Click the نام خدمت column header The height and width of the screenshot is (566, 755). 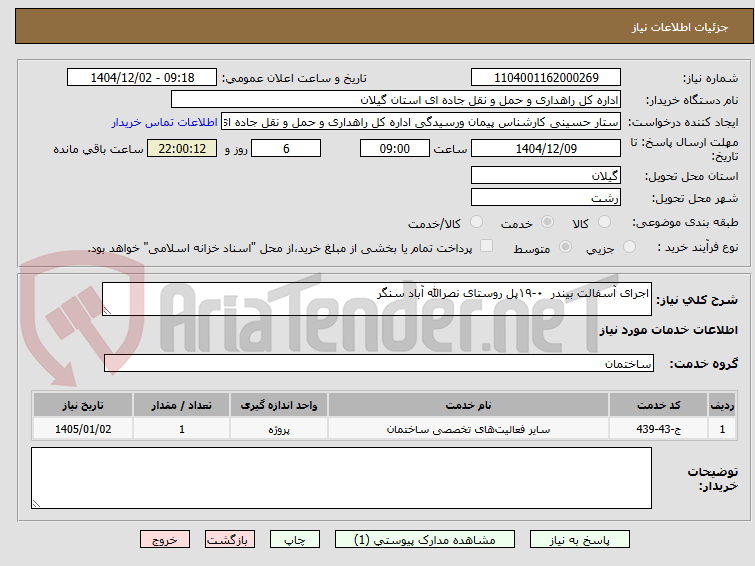pos(469,405)
